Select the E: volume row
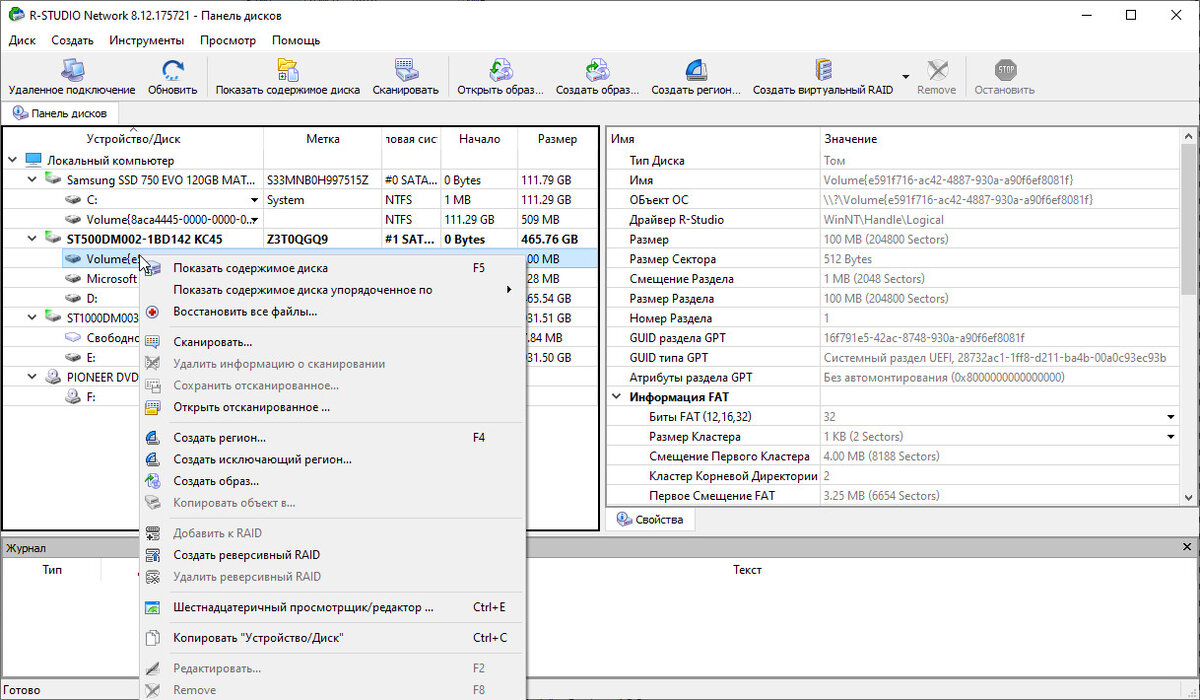 pos(70,357)
